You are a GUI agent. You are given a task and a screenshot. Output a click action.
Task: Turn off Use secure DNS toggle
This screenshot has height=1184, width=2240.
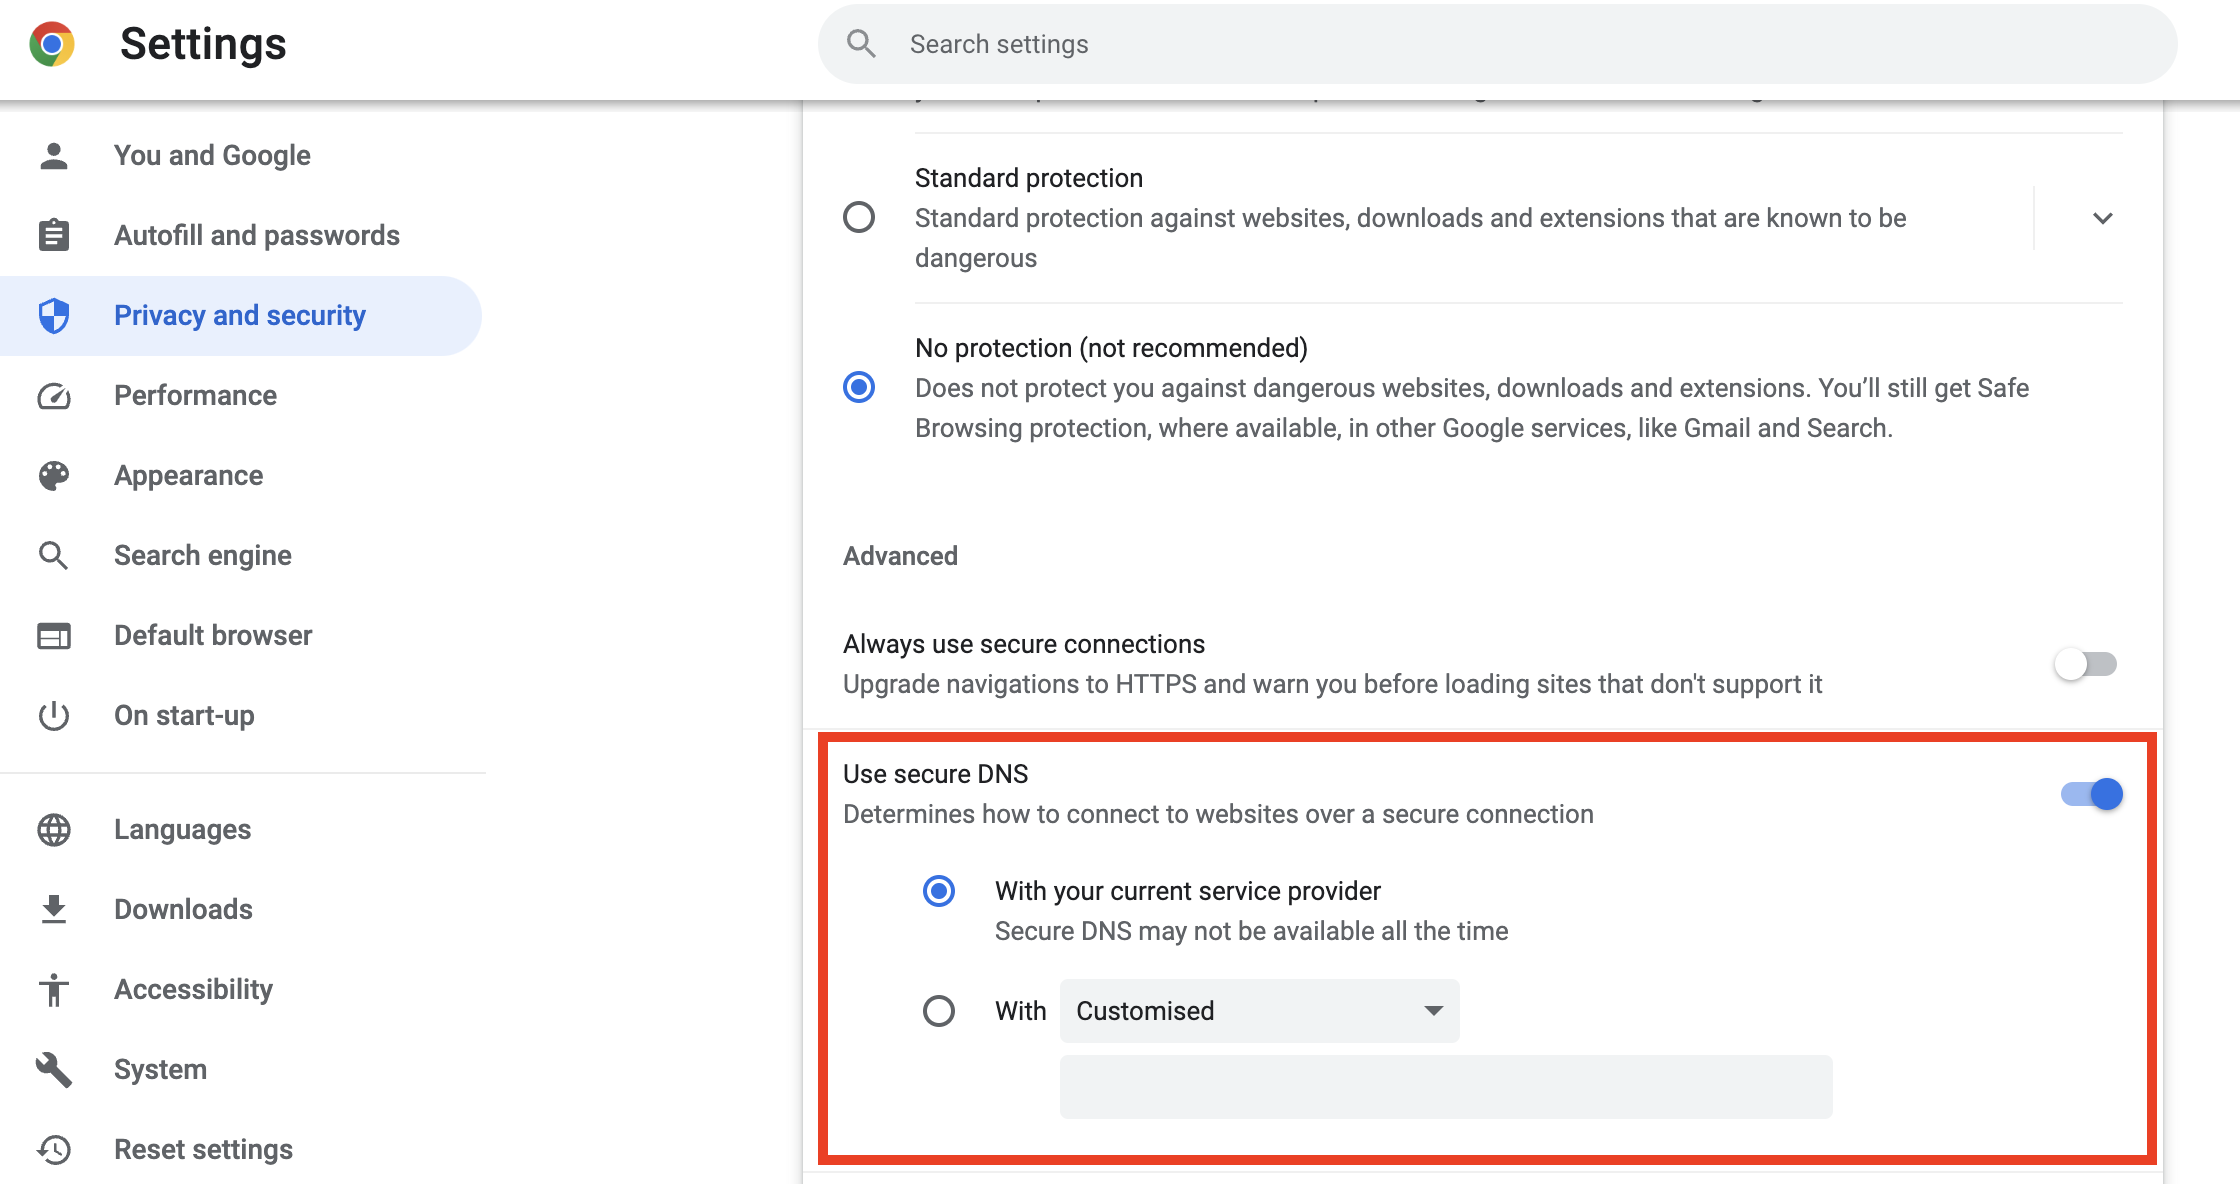tap(2092, 794)
